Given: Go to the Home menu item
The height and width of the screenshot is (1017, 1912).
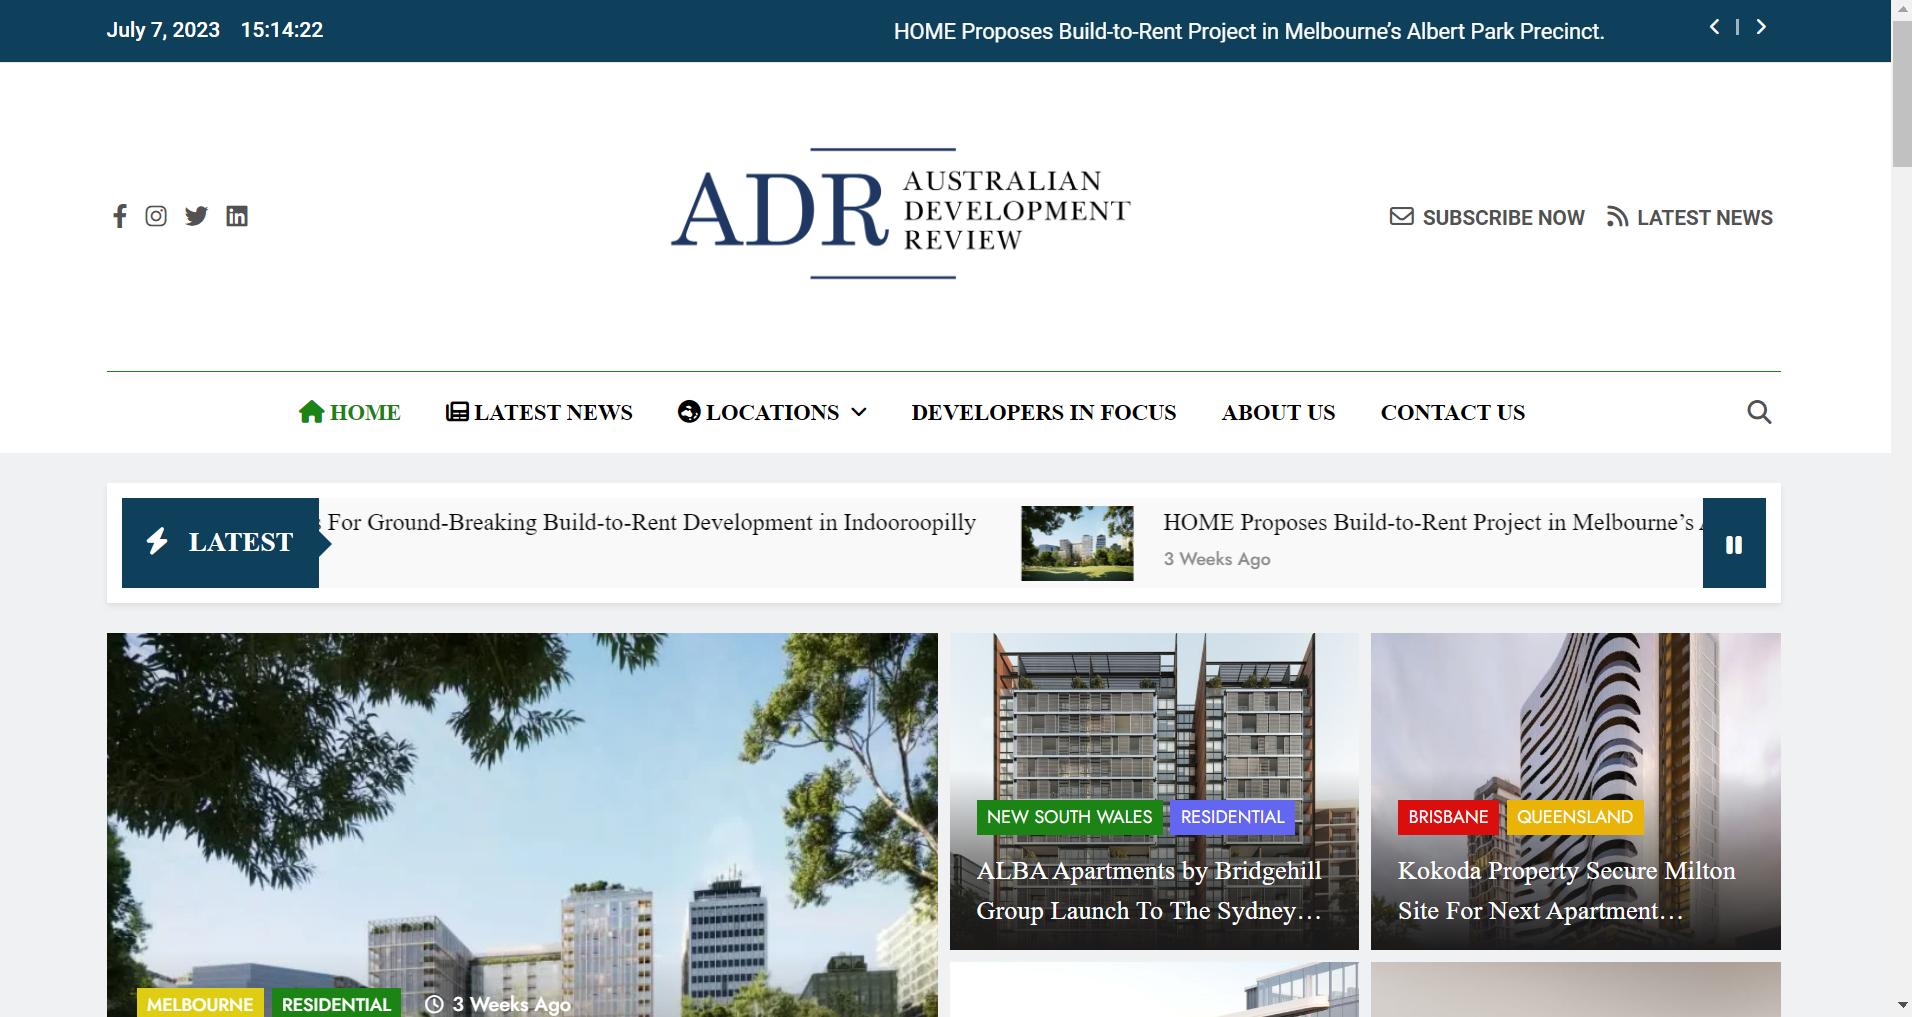Looking at the screenshot, I should pyautogui.click(x=350, y=412).
